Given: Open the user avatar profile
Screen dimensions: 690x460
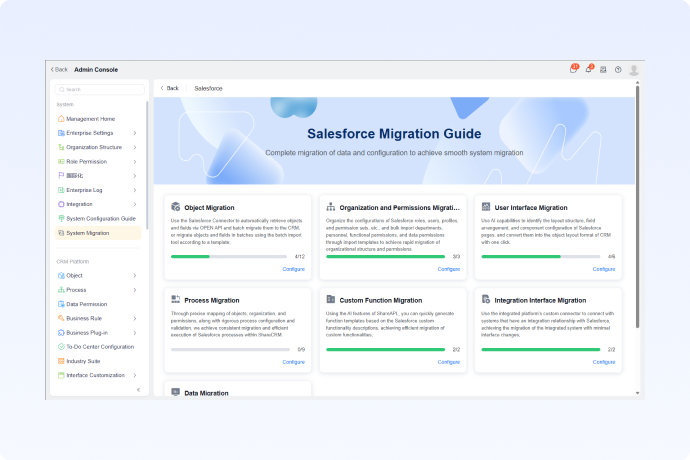Looking at the screenshot, I should tap(634, 70).
